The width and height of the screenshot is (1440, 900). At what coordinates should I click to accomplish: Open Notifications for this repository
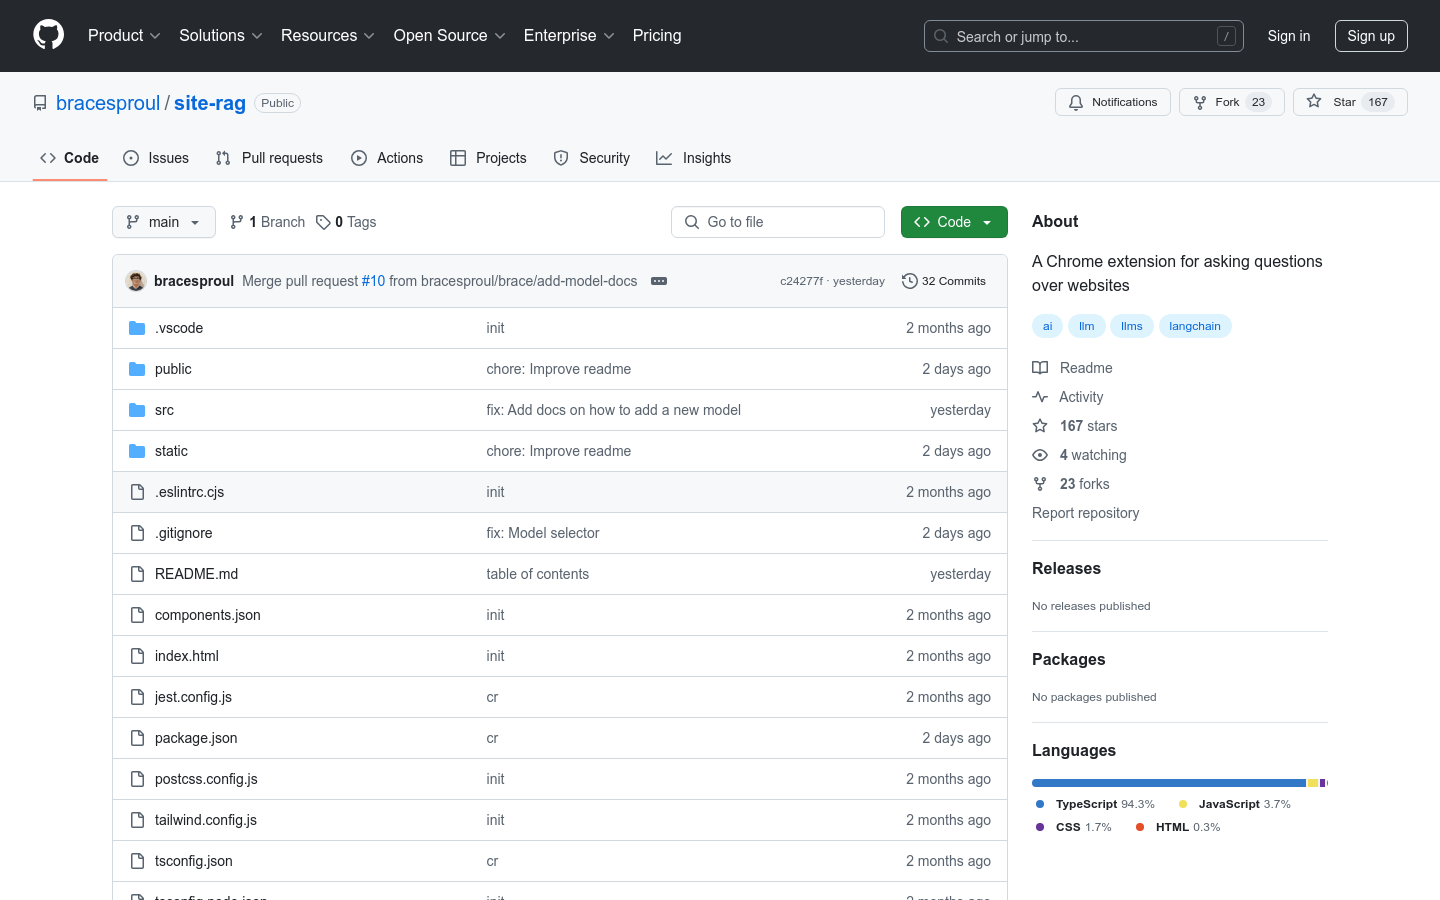[x=1113, y=102]
